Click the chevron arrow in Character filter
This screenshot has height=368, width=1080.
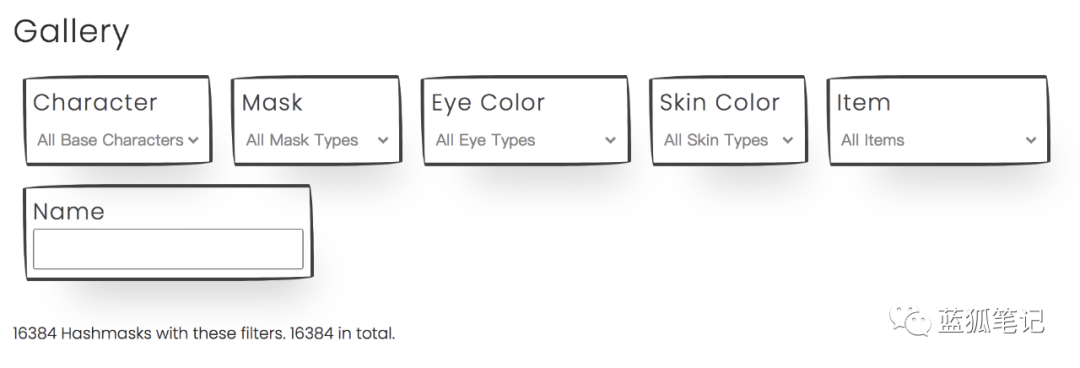193,140
